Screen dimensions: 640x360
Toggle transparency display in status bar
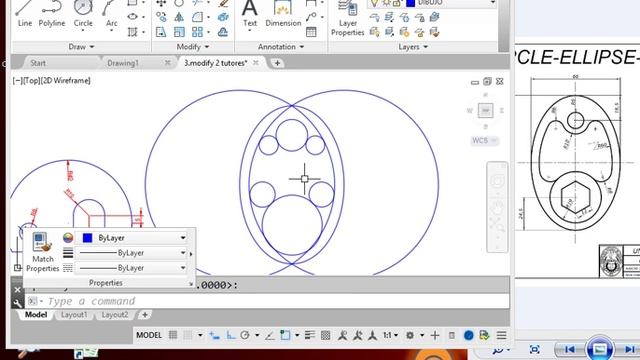[325, 336]
